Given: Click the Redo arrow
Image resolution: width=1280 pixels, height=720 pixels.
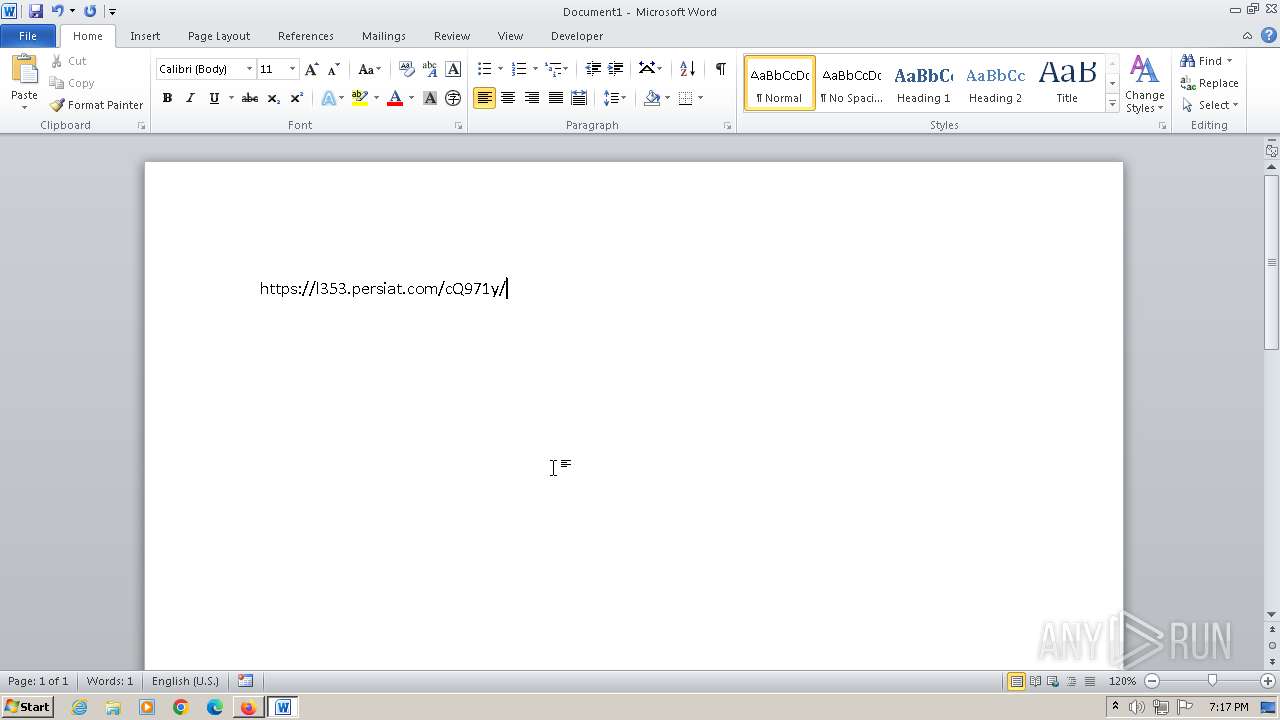Looking at the screenshot, I should 90,11.
